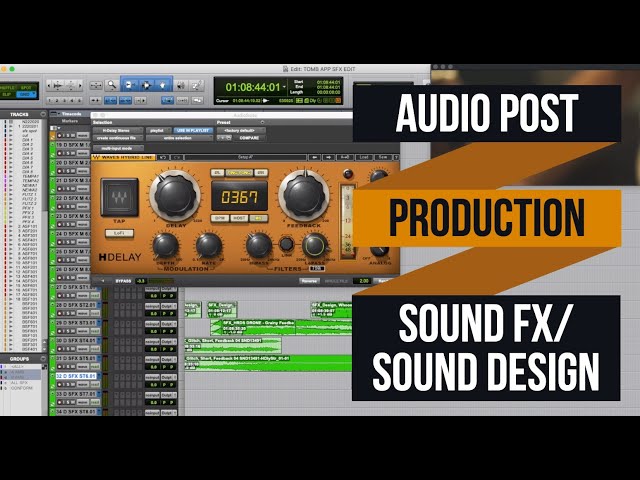The width and height of the screenshot is (640, 480).
Task: Select the Trim tool in toolbar
Action: pyautogui.click(x=130, y=85)
